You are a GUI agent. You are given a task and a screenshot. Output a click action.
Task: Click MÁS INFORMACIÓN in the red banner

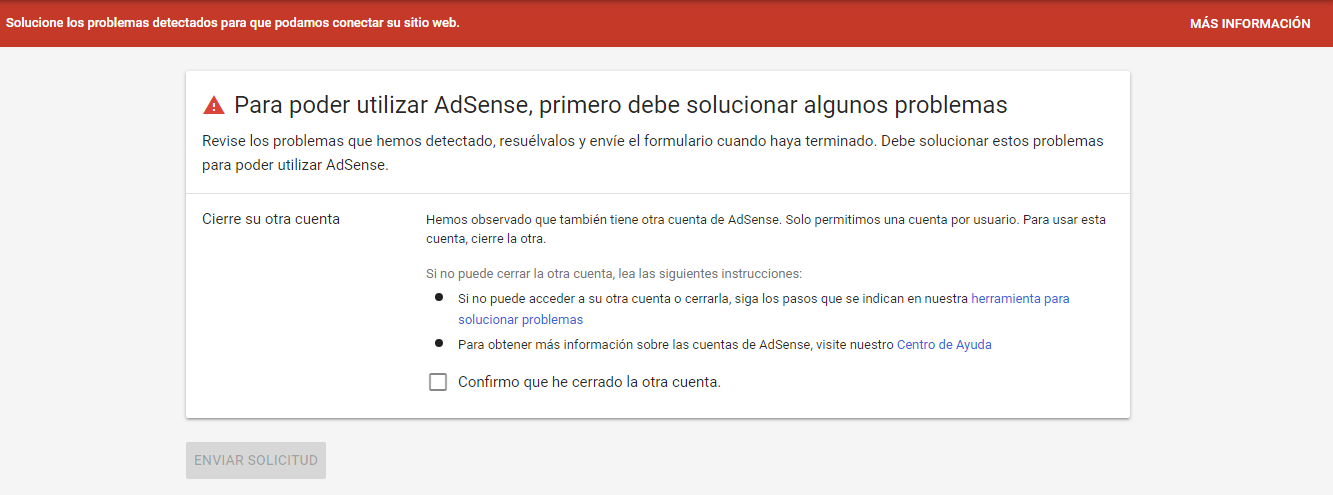pyautogui.click(x=1250, y=24)
